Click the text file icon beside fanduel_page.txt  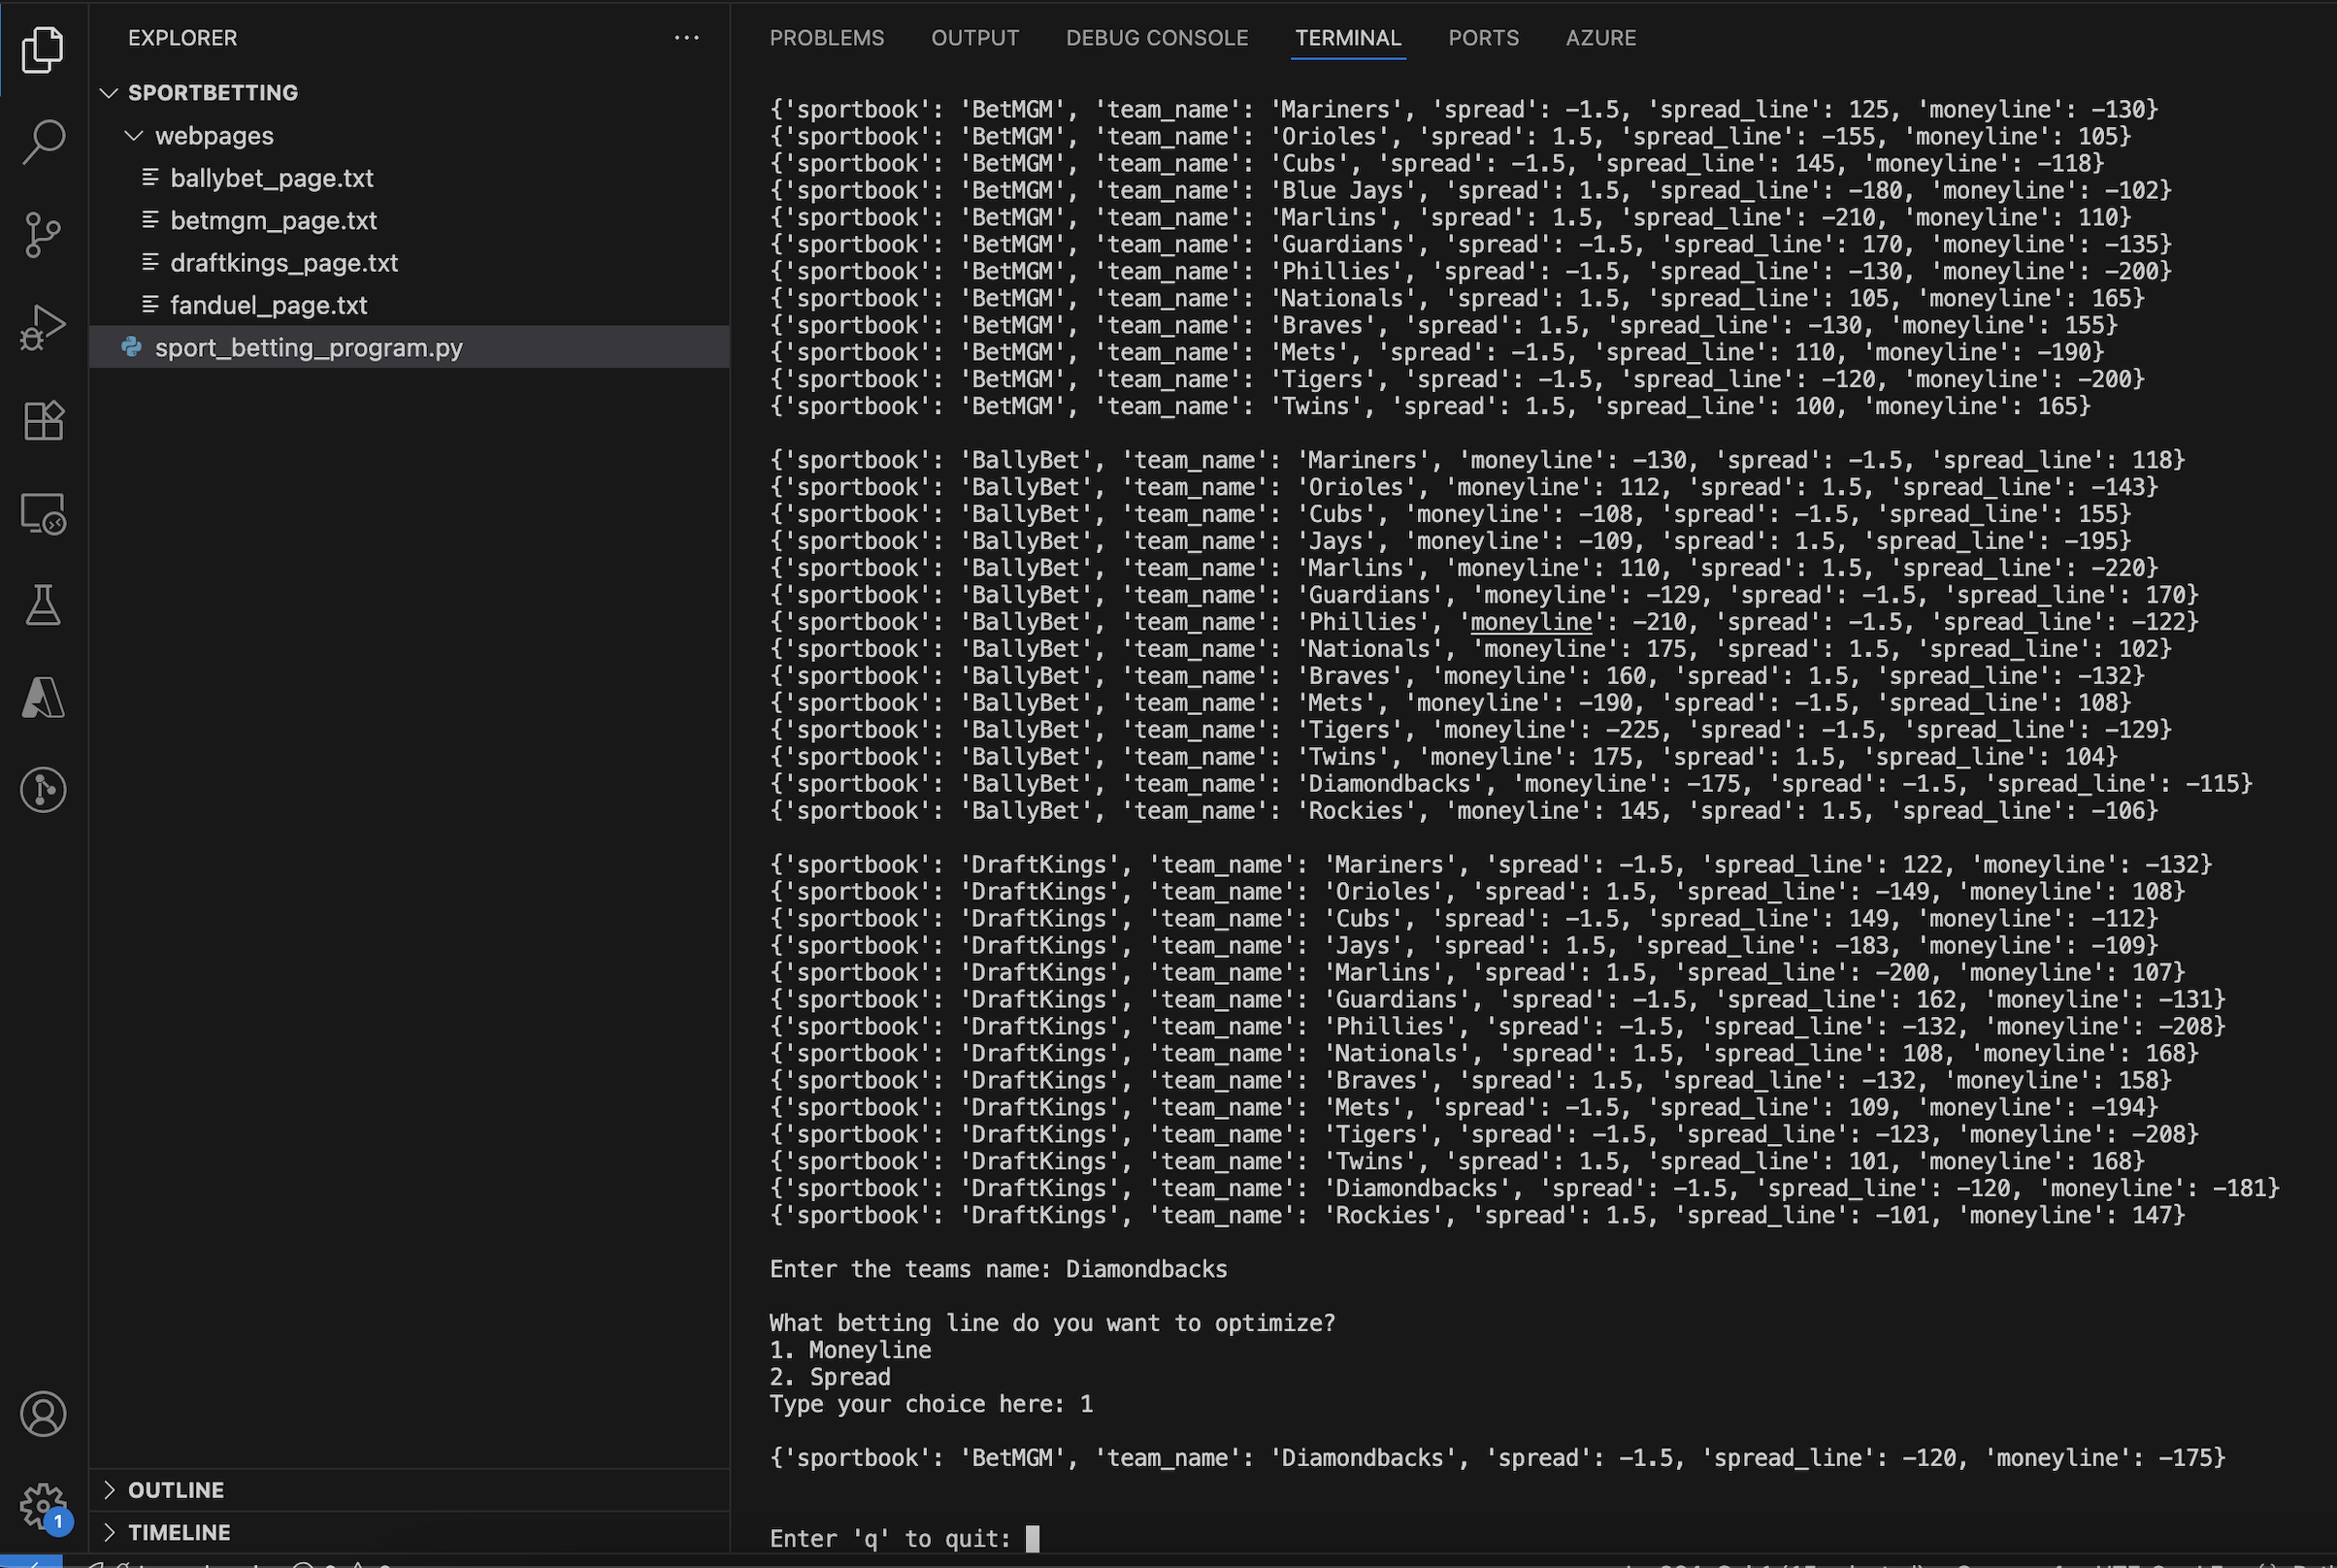coord(150,305)
